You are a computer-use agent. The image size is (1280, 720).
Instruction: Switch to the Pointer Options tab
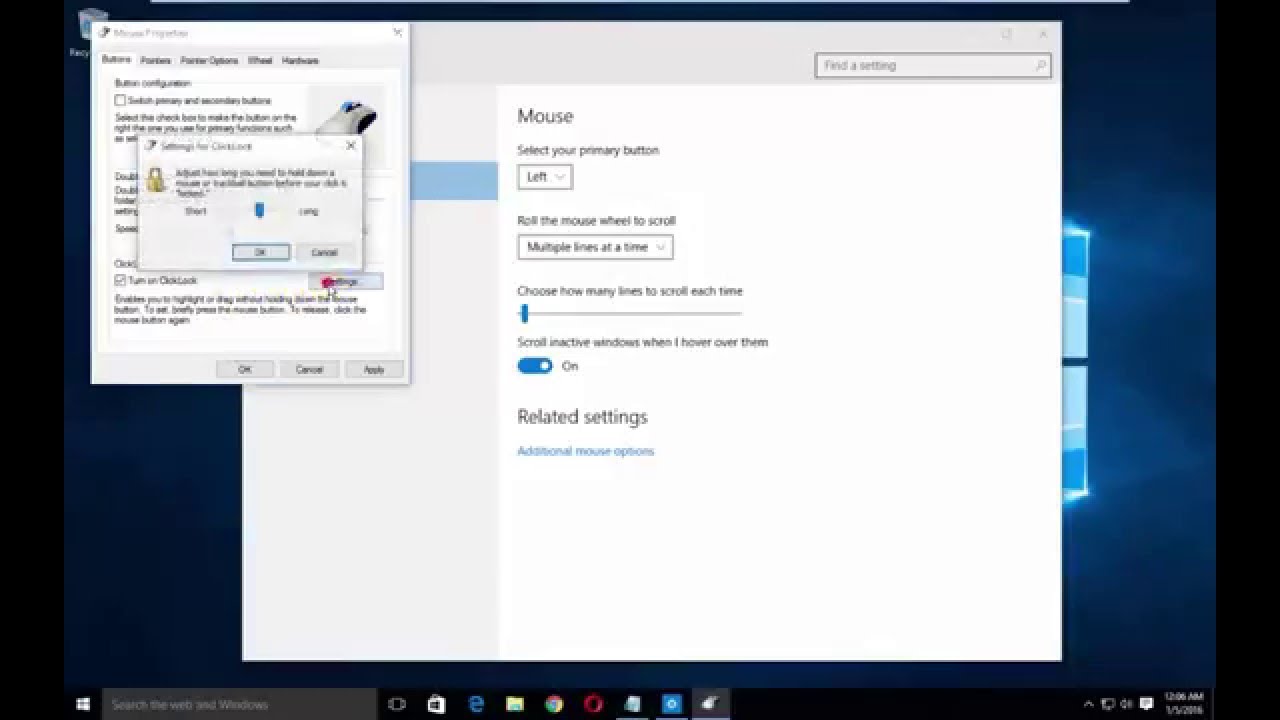click(x=209, y=61)
